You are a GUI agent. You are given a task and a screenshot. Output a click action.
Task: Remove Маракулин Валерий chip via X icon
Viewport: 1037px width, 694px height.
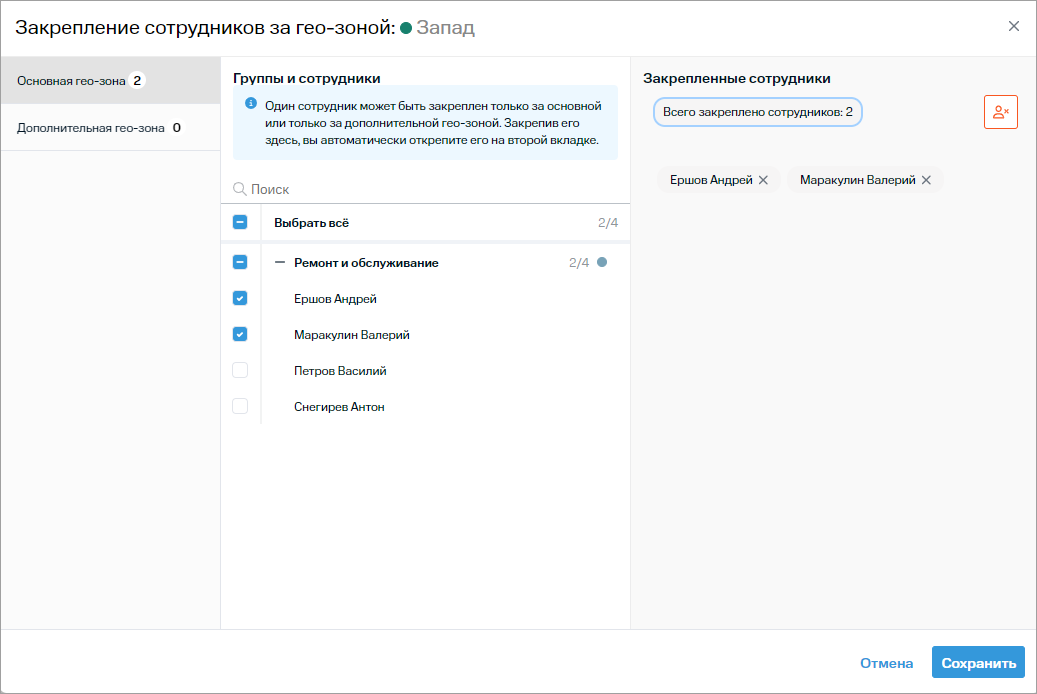[x=926, y=180]
